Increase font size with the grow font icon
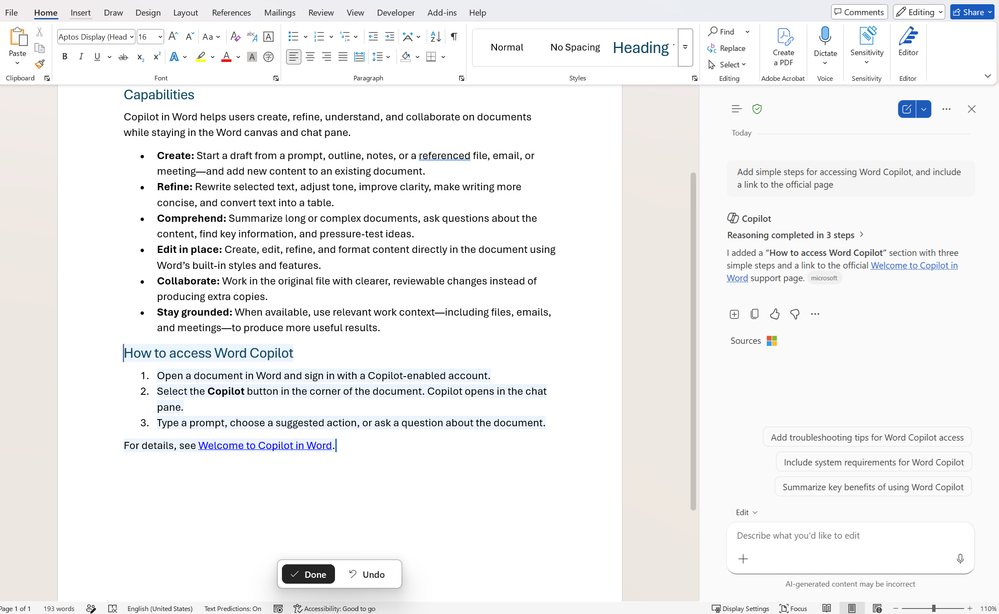999x614 pixels. [x=173, y=37]
